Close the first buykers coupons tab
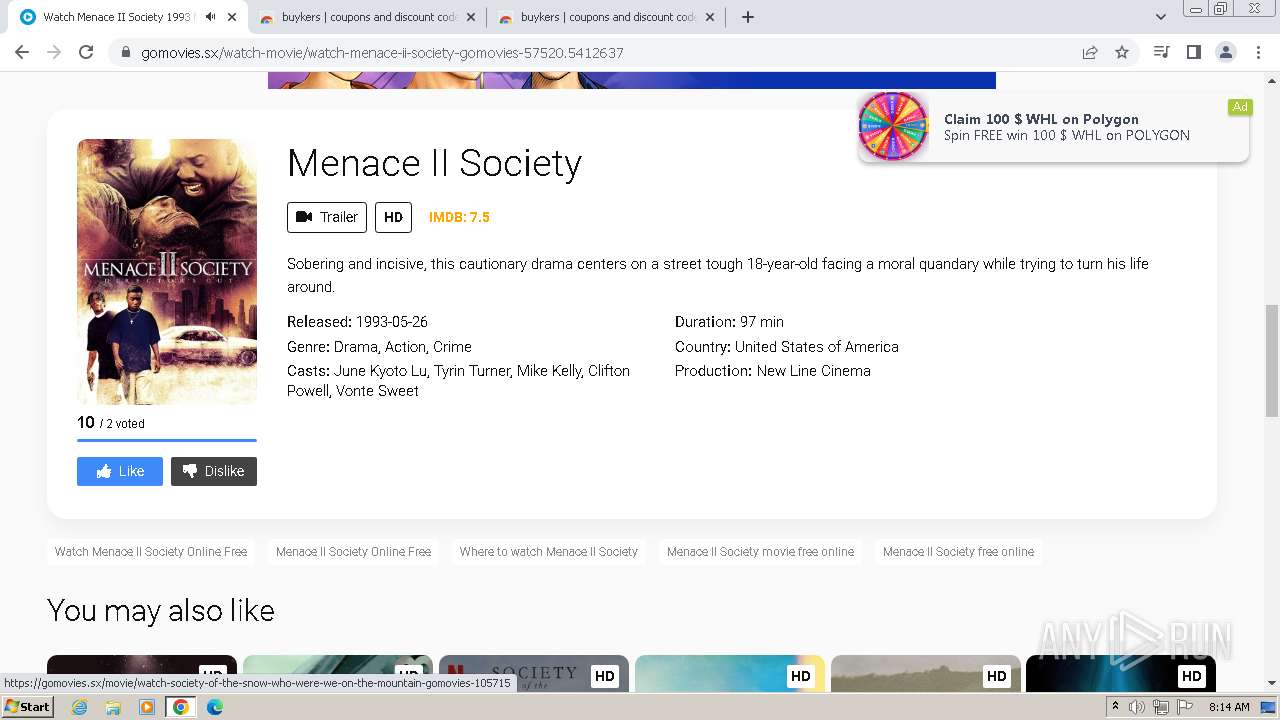Viewport: 1280px width, 720px height. point(472,17)
